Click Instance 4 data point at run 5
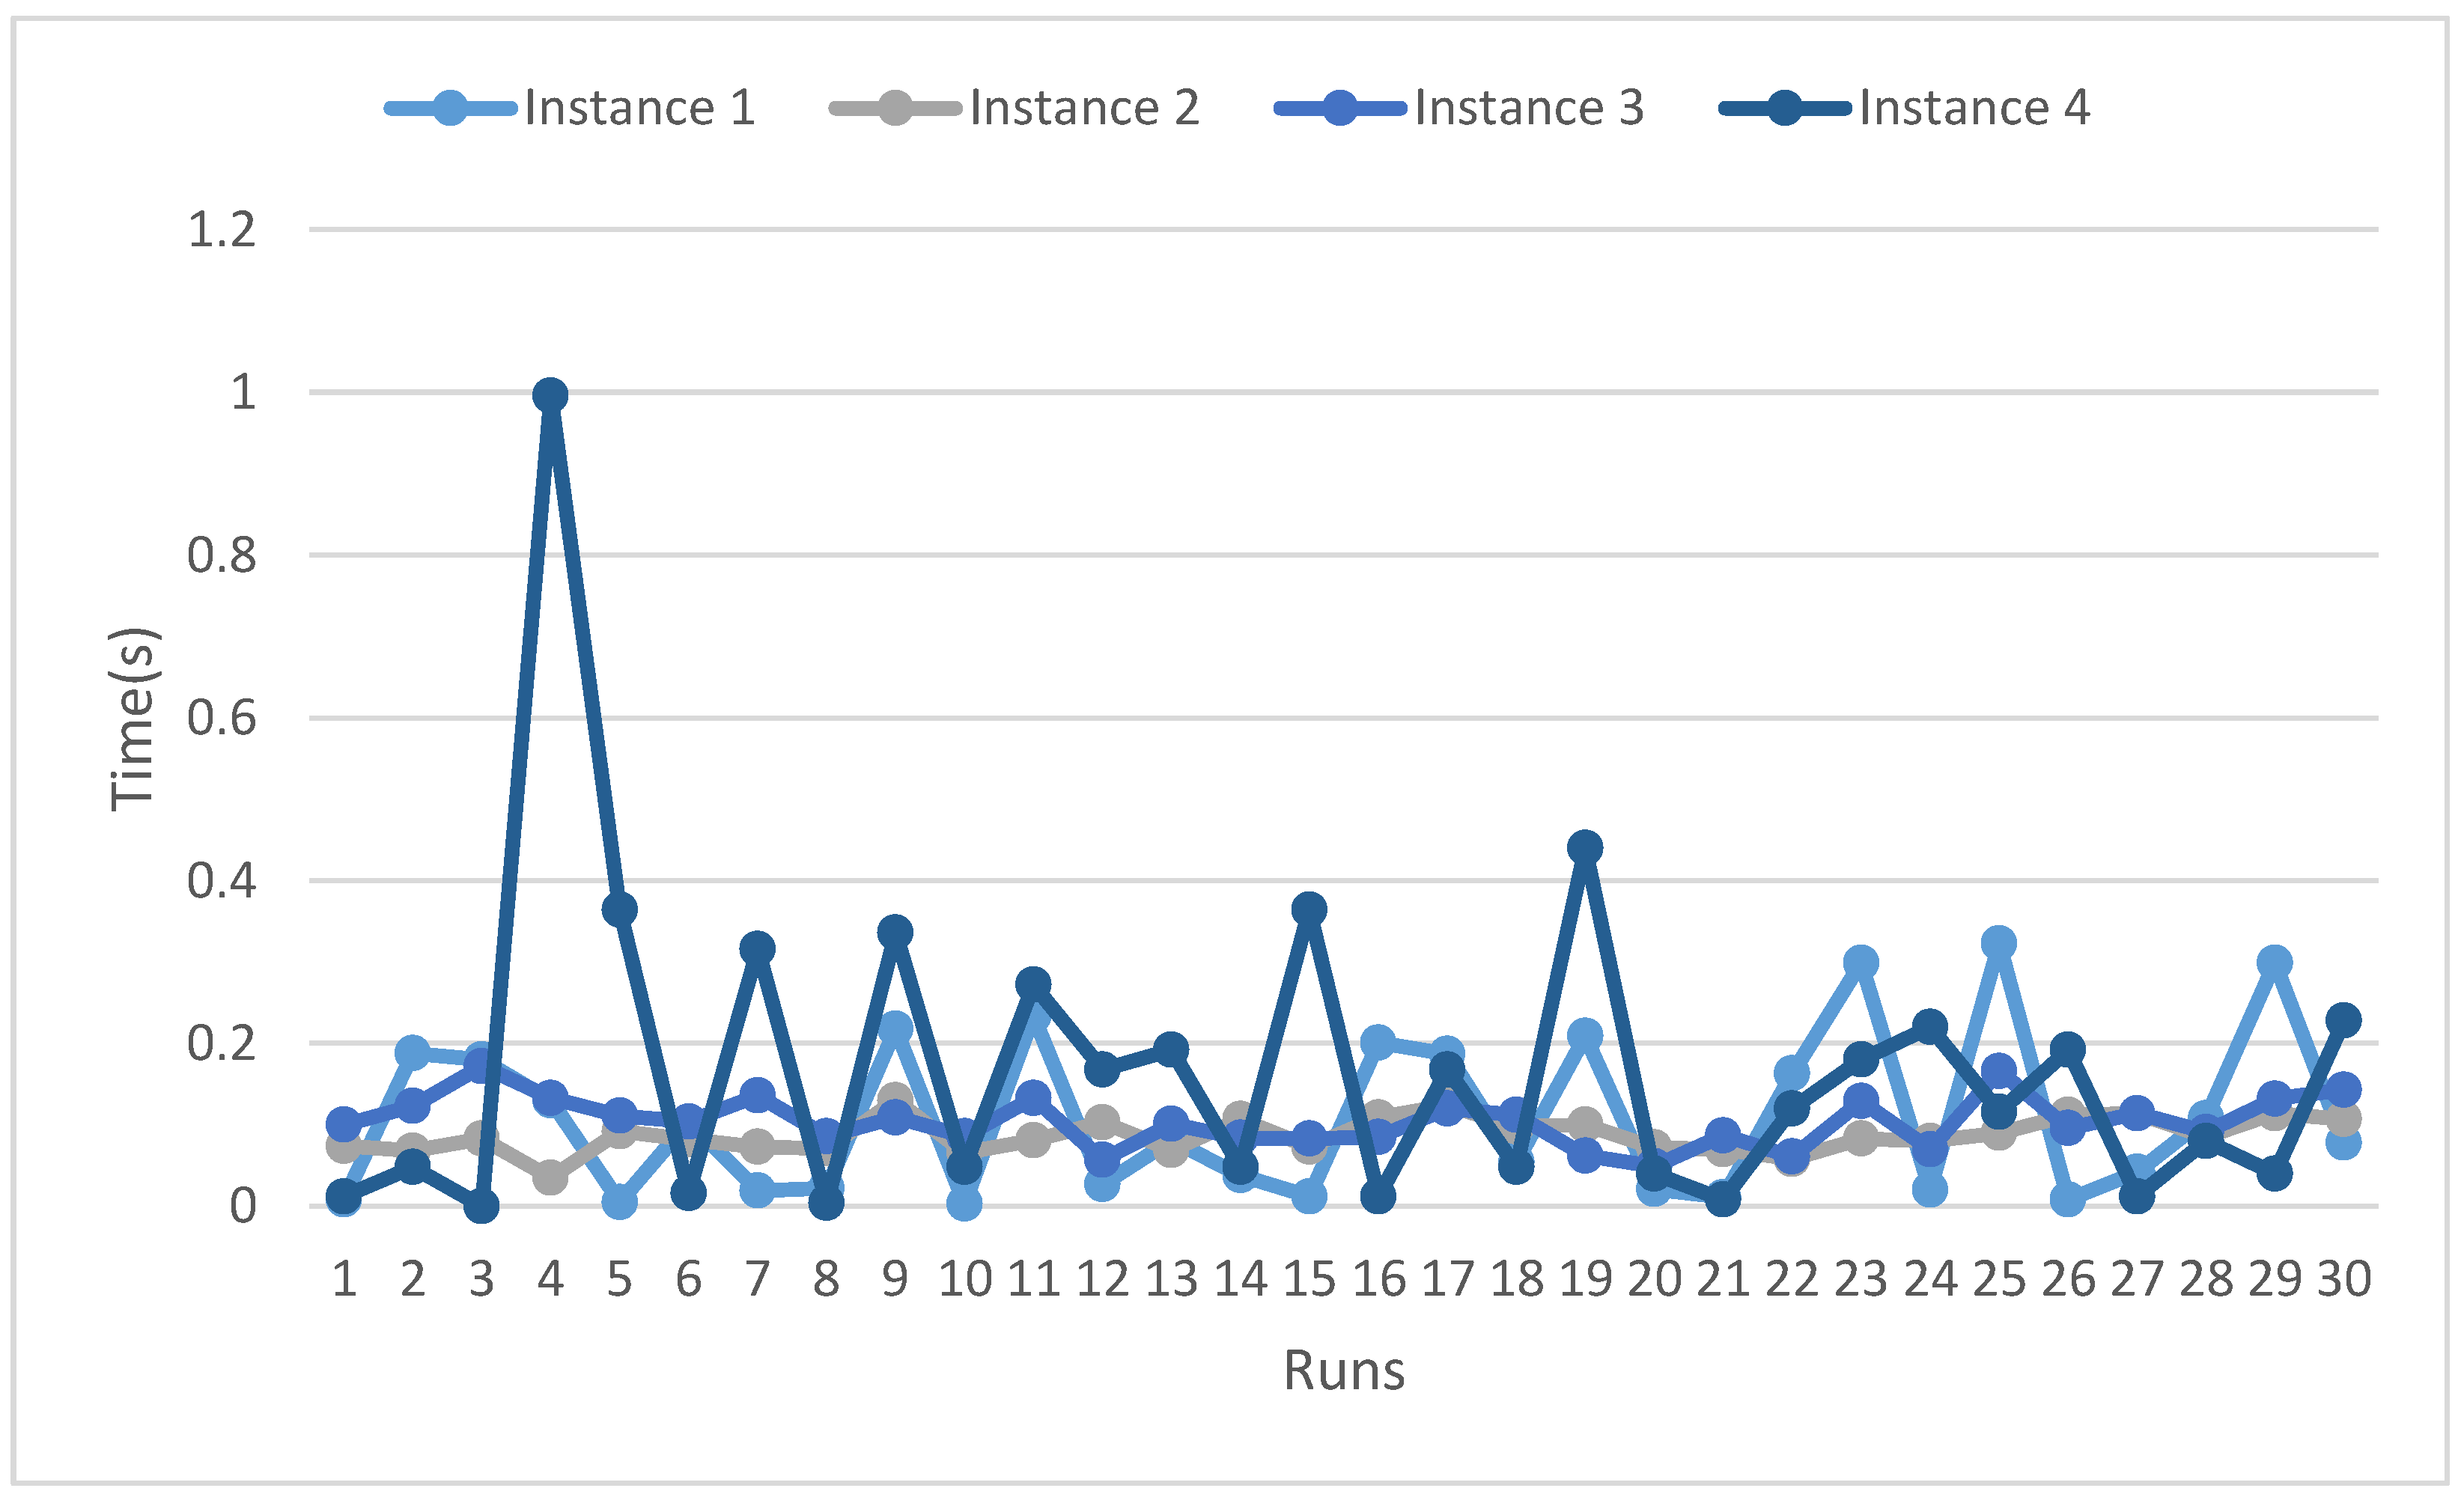Screen dimensions: 2464x1500 point(619,910)
